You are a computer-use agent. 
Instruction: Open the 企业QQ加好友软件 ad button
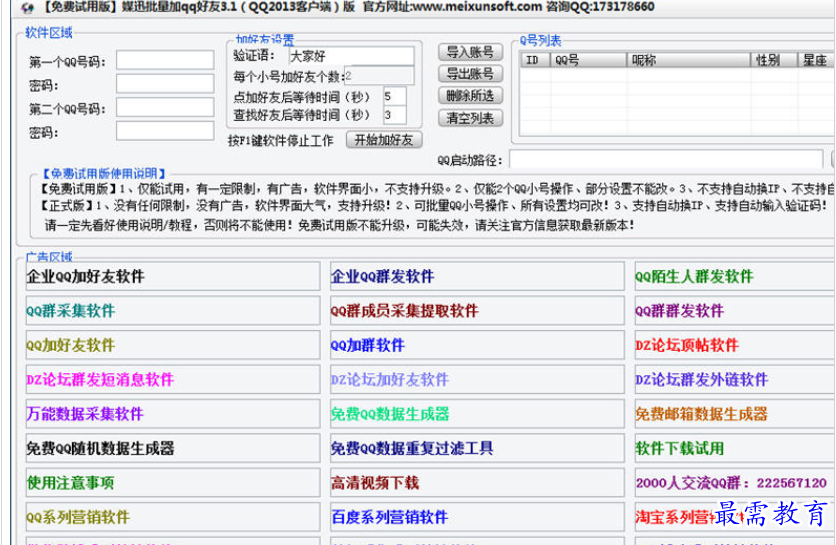(173, 276)
